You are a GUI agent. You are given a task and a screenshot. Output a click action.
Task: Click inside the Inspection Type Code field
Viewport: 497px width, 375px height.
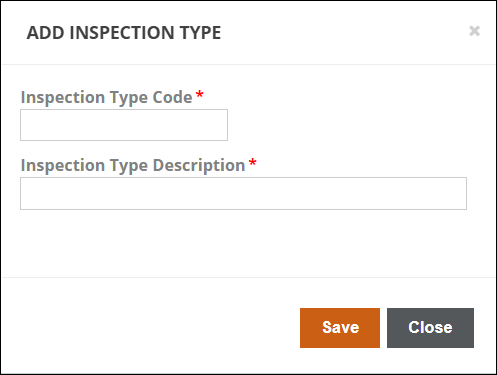pyautogui.click(x=124, y=125)
